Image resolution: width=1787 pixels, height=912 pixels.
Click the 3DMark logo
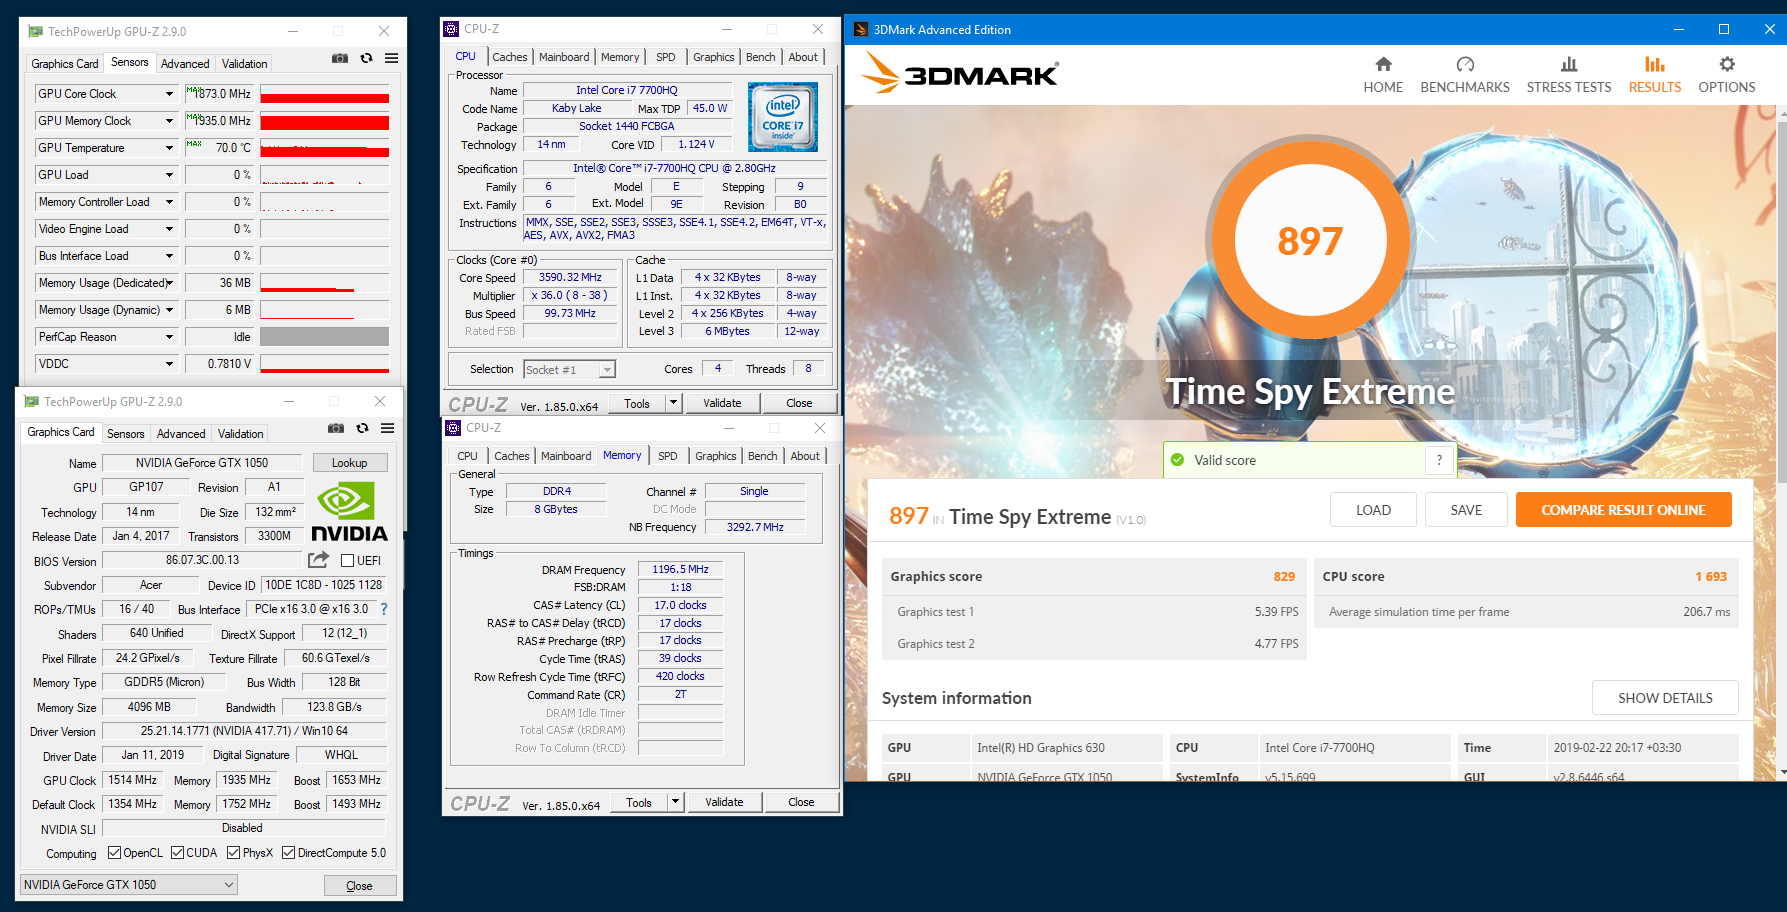pyautogui.click(x=960, y=73)
